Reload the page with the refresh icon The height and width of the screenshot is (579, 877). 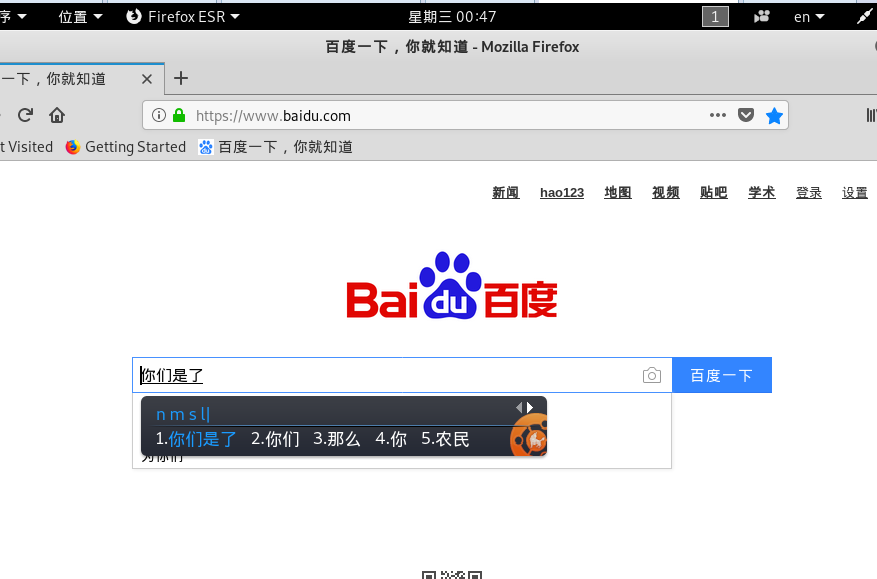click(25, 115)
